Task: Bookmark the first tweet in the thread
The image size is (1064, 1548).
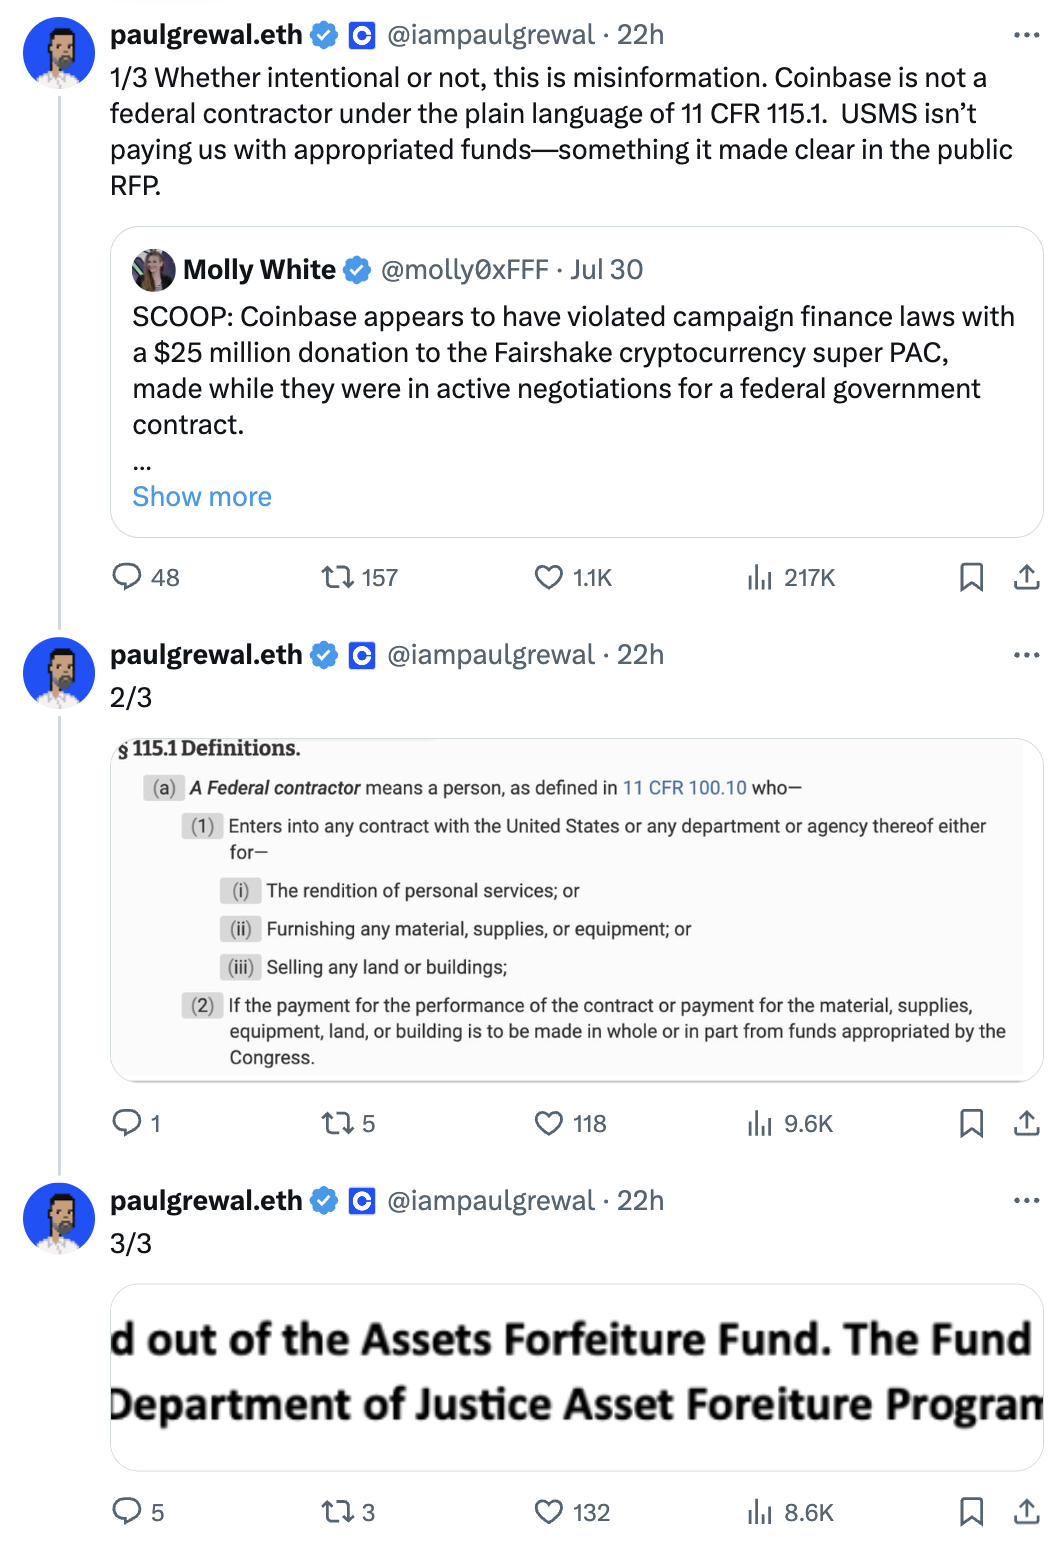Action: click(x=971, y=577)
